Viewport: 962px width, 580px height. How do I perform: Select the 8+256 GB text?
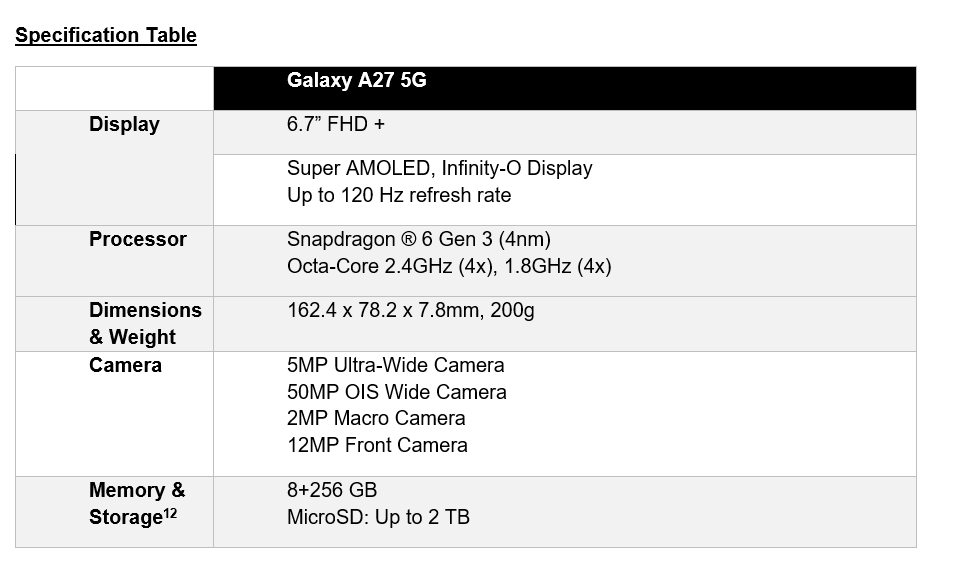(x=331, y=490)
